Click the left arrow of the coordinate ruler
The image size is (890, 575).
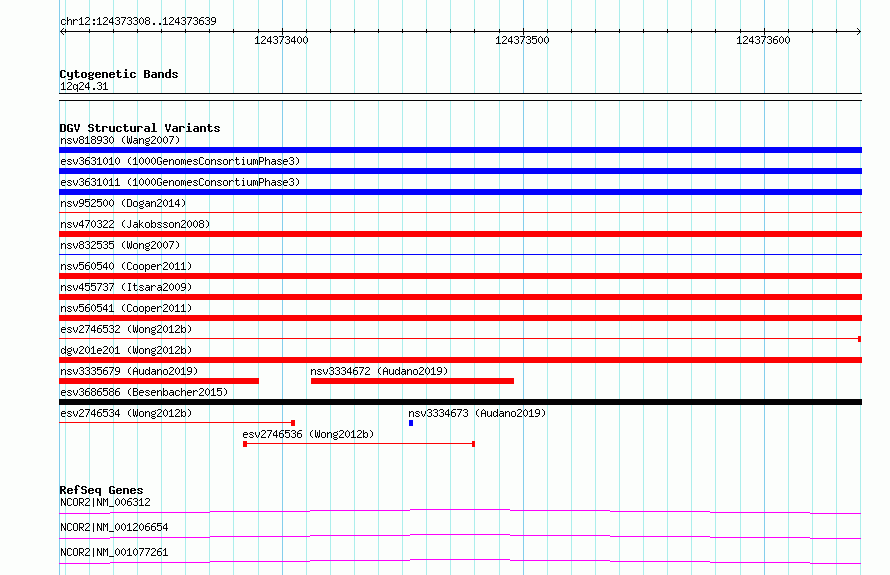coord(62,31)
